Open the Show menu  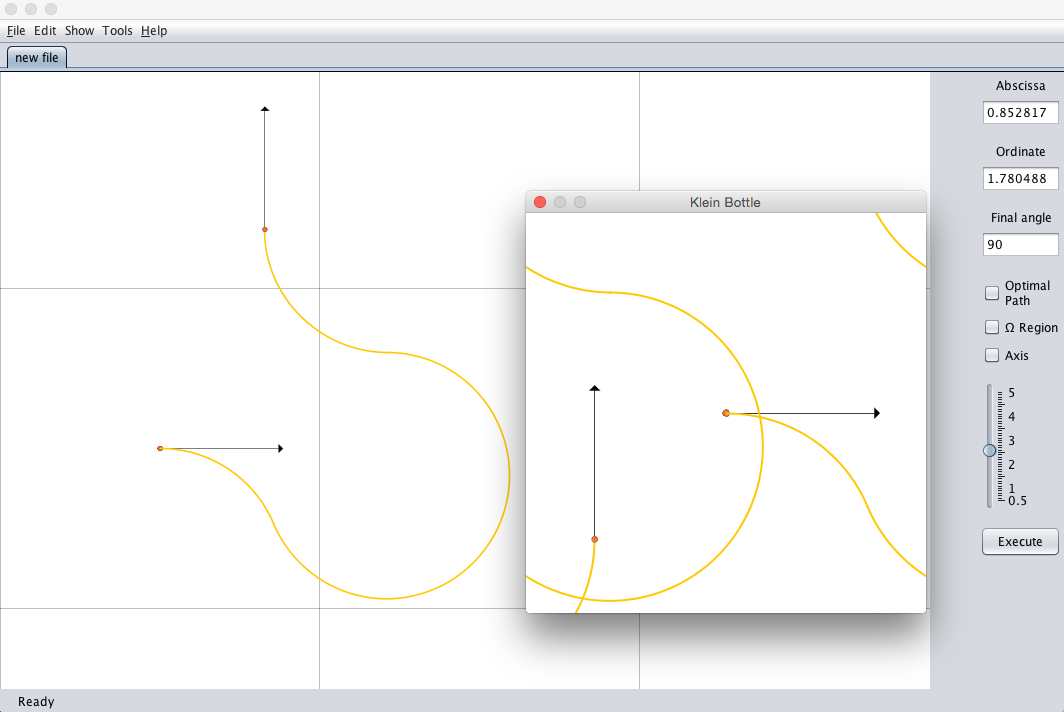pos(79,31)
